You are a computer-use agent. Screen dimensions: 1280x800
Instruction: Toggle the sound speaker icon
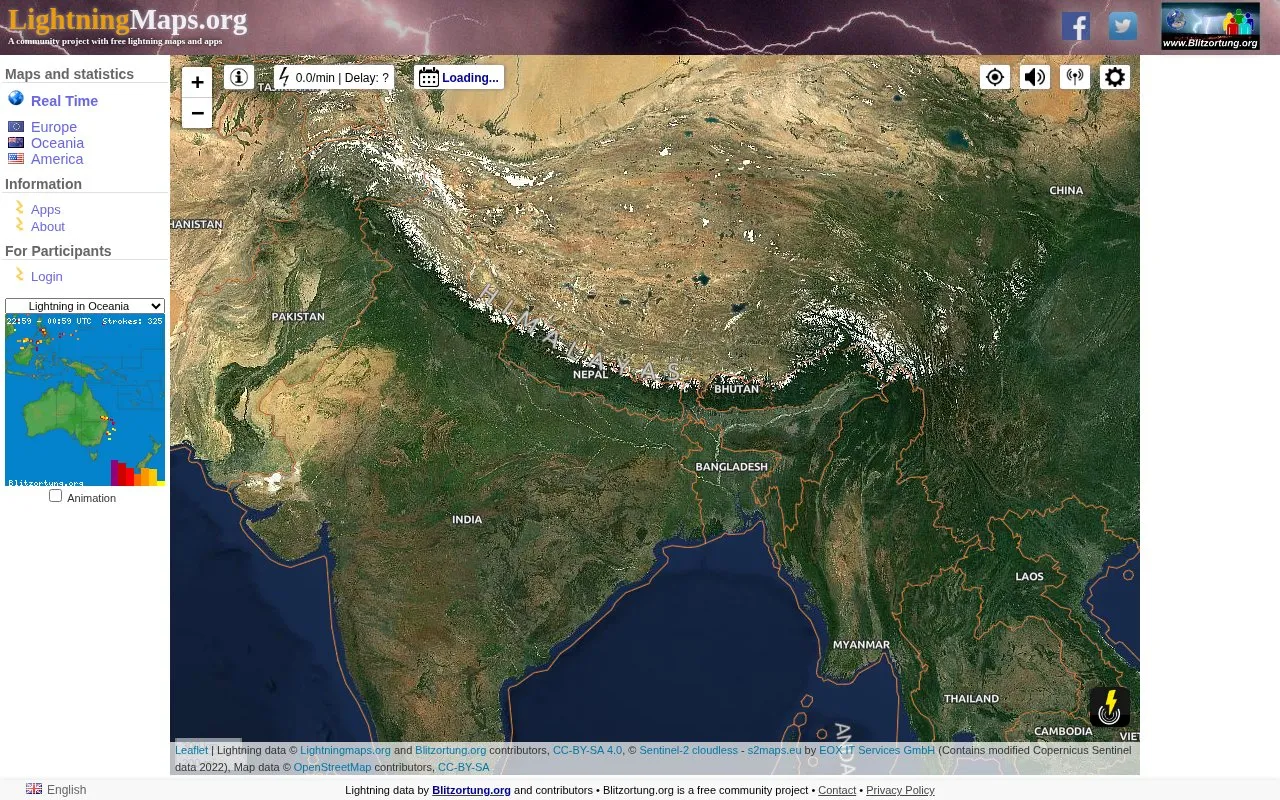tap(1035, 77)
